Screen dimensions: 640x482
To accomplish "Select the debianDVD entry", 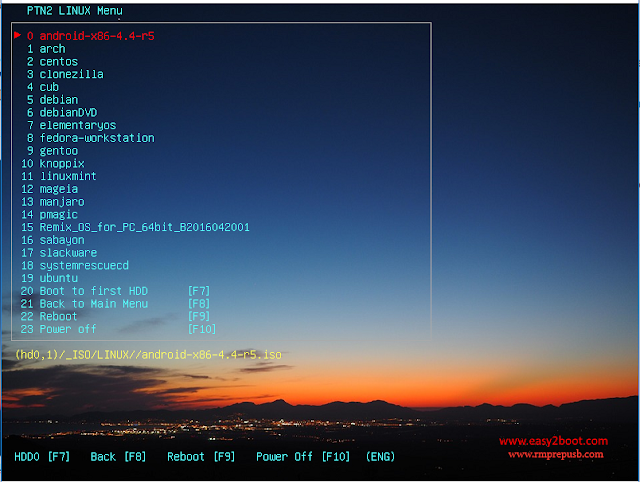I will coord(62,112).
